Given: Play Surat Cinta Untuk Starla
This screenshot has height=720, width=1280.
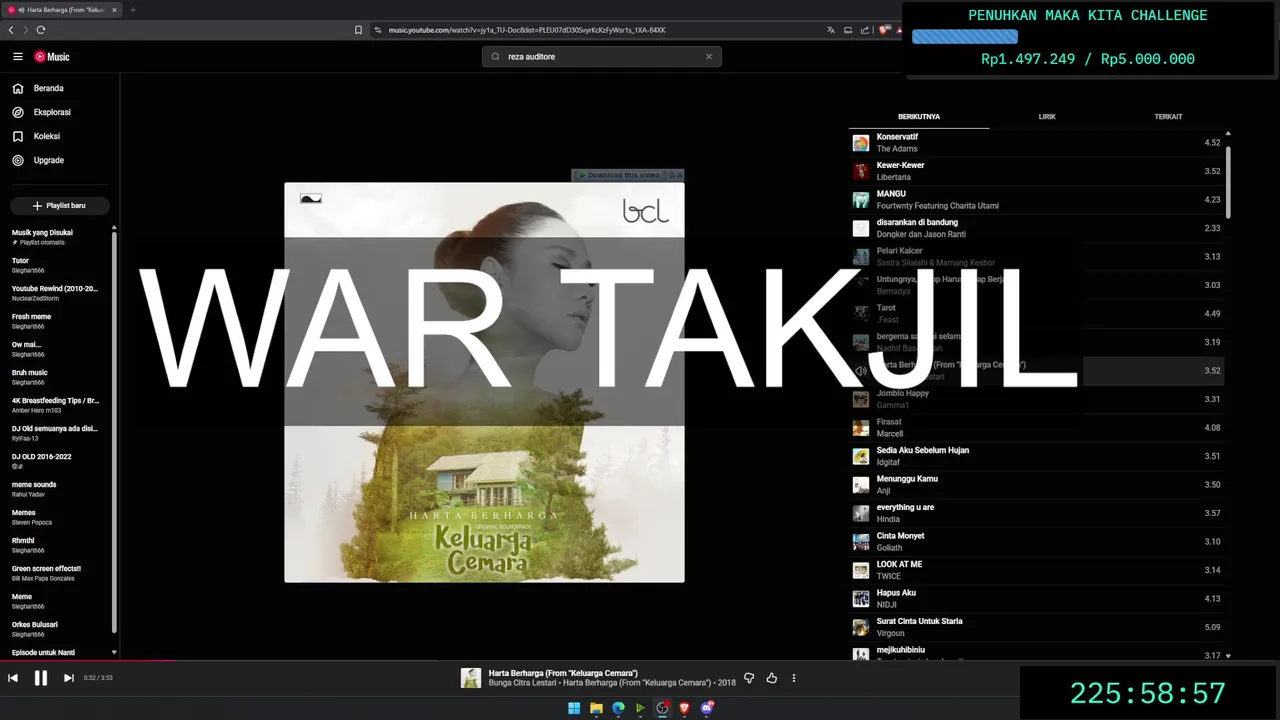Looking at the screenshot, I should tap(1036, 627).
